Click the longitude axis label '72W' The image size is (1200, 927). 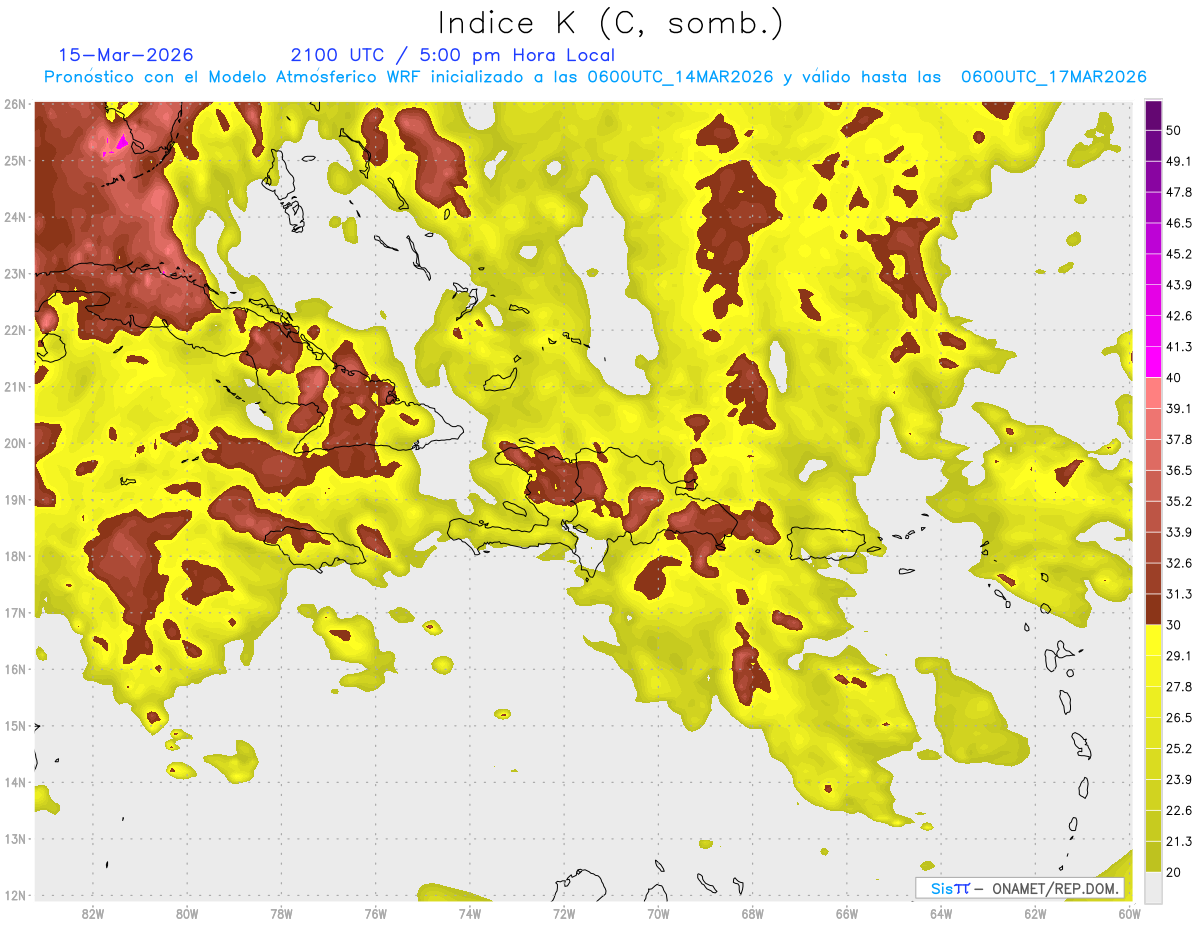coord(563,914)
